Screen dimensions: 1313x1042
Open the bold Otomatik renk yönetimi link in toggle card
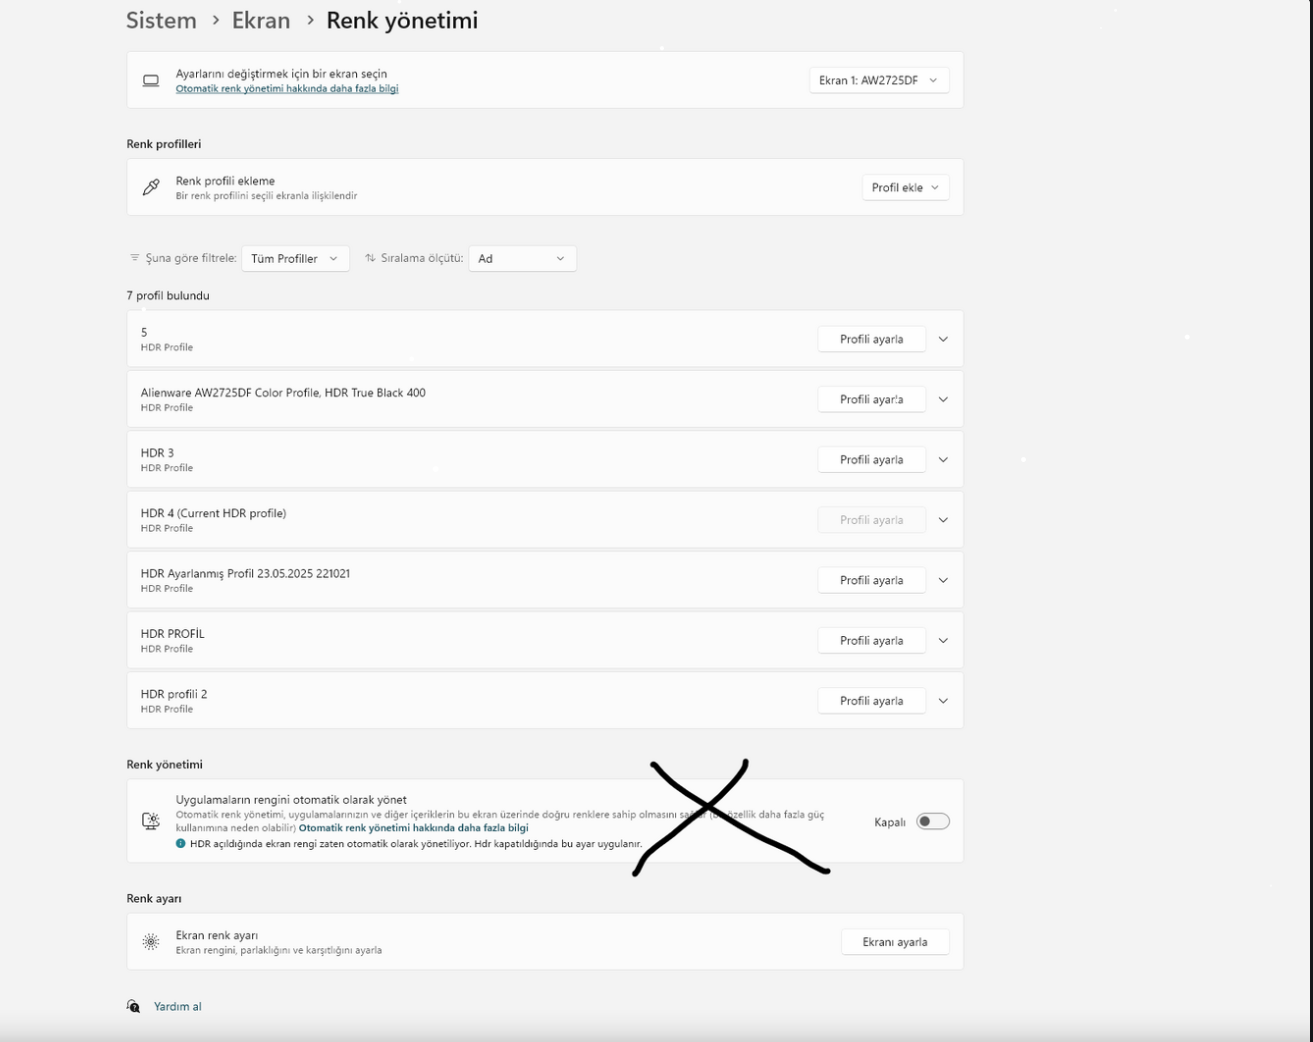pos(413,828)
